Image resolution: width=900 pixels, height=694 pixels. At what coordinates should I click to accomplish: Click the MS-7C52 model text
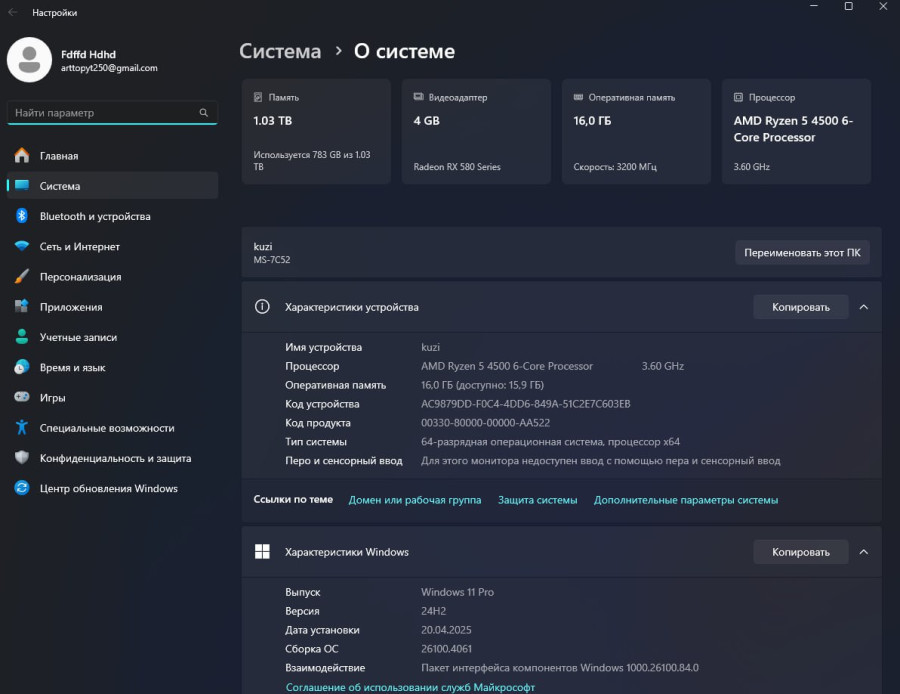(272, 259)
